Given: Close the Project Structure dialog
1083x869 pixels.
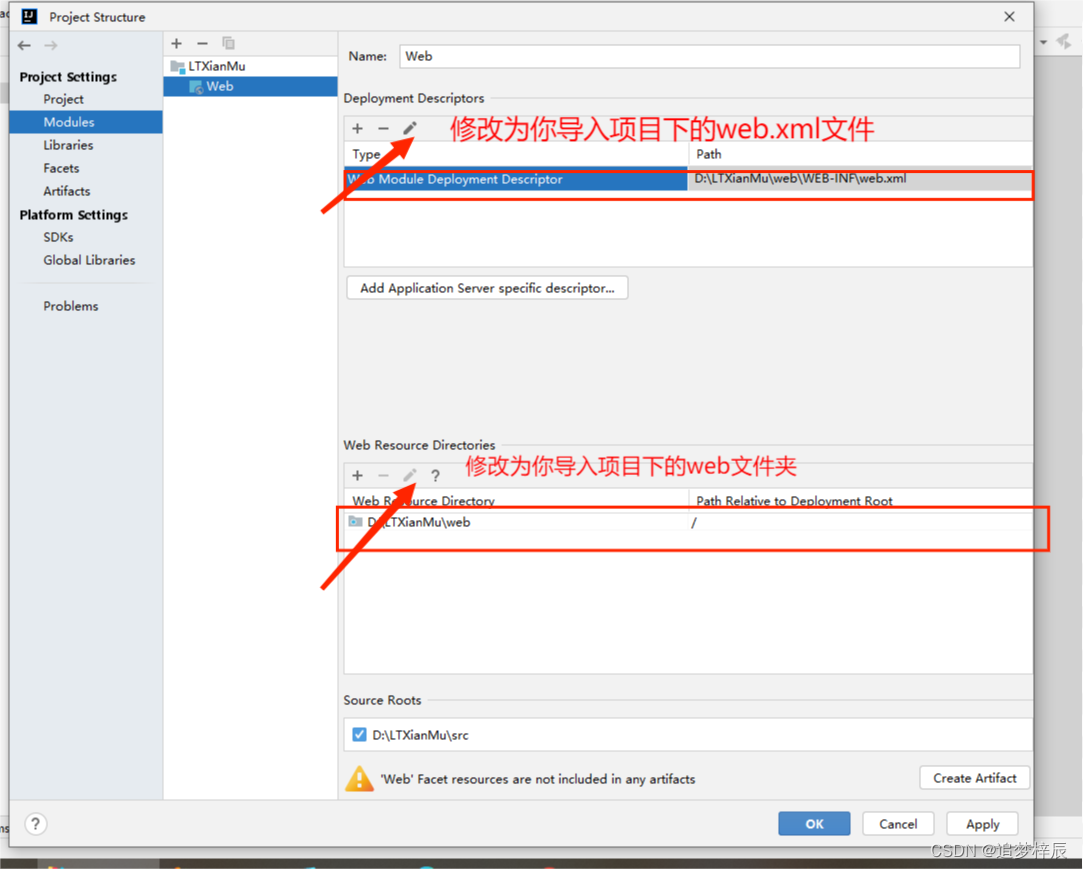Looking at the screenshot, I should click(1009, 17).
